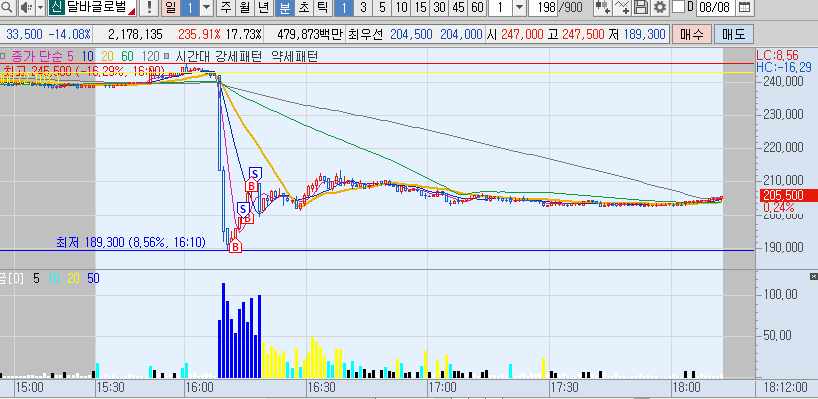
Task: Open the dropdown next to the speaker icon
Action: coord(40,7)
